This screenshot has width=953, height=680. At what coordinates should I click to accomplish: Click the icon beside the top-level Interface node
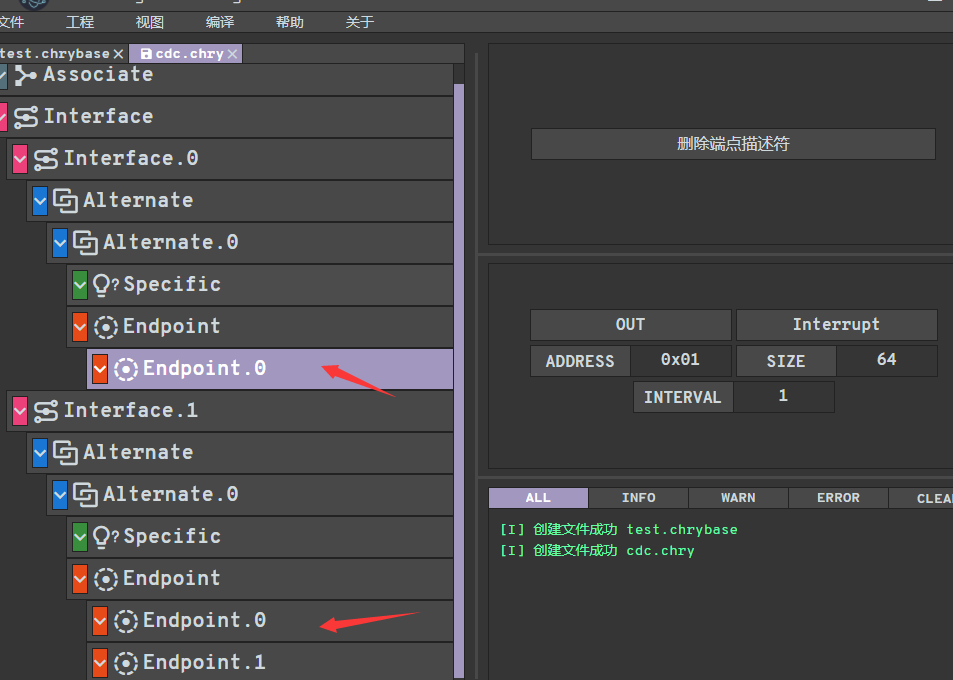(26, 117)
